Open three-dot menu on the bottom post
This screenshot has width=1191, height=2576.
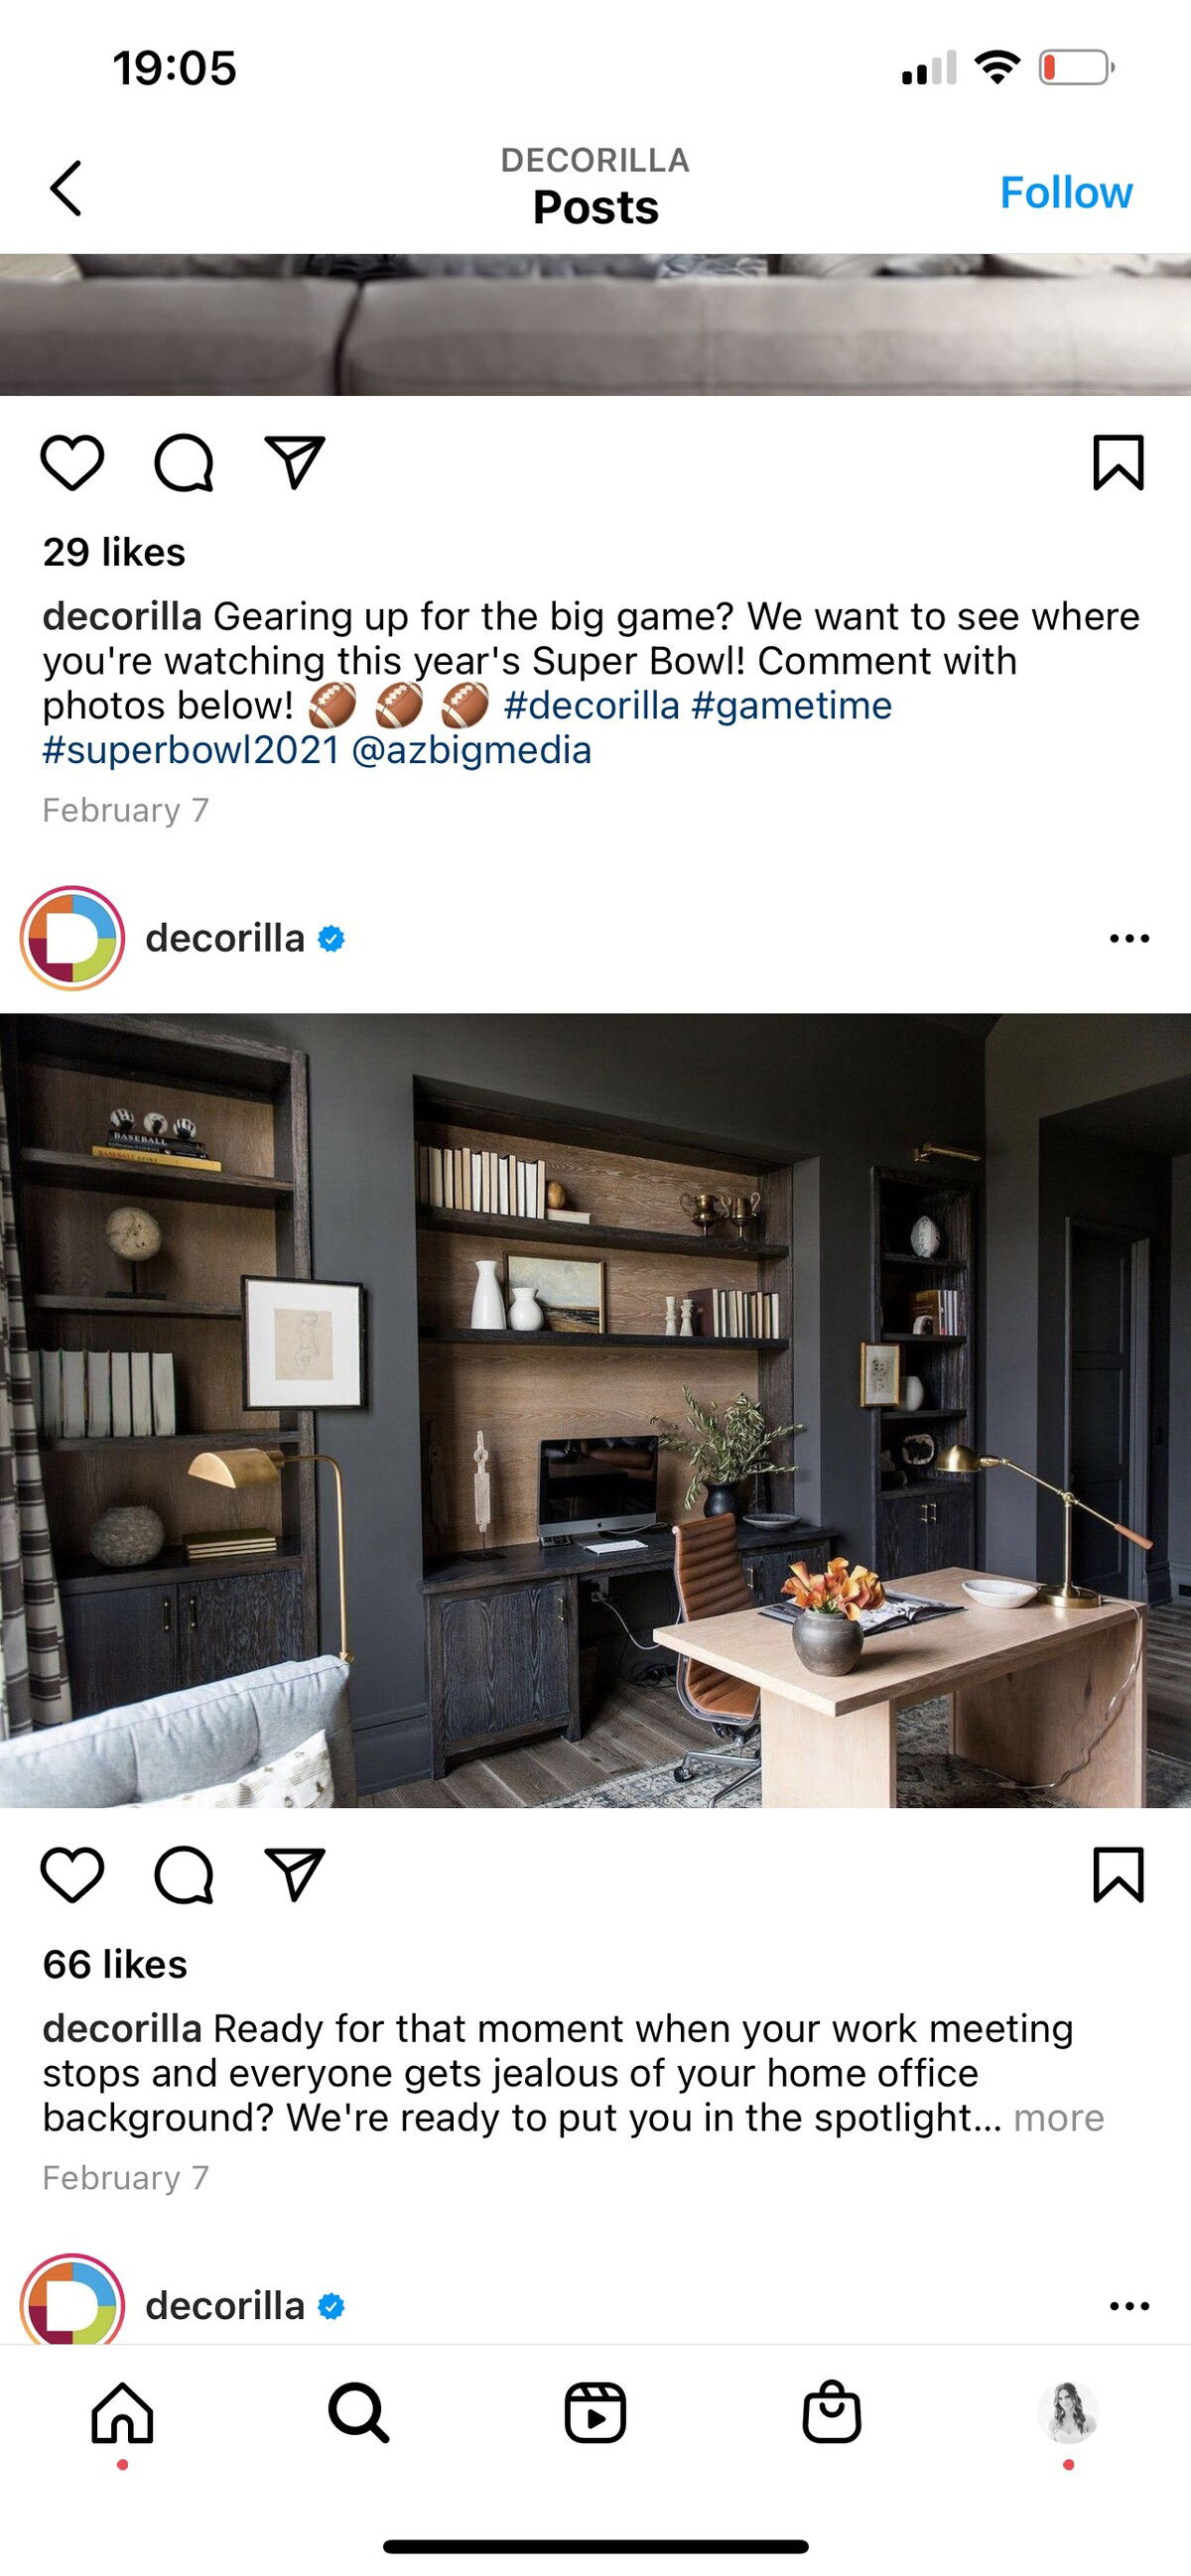point(1129,2306)
